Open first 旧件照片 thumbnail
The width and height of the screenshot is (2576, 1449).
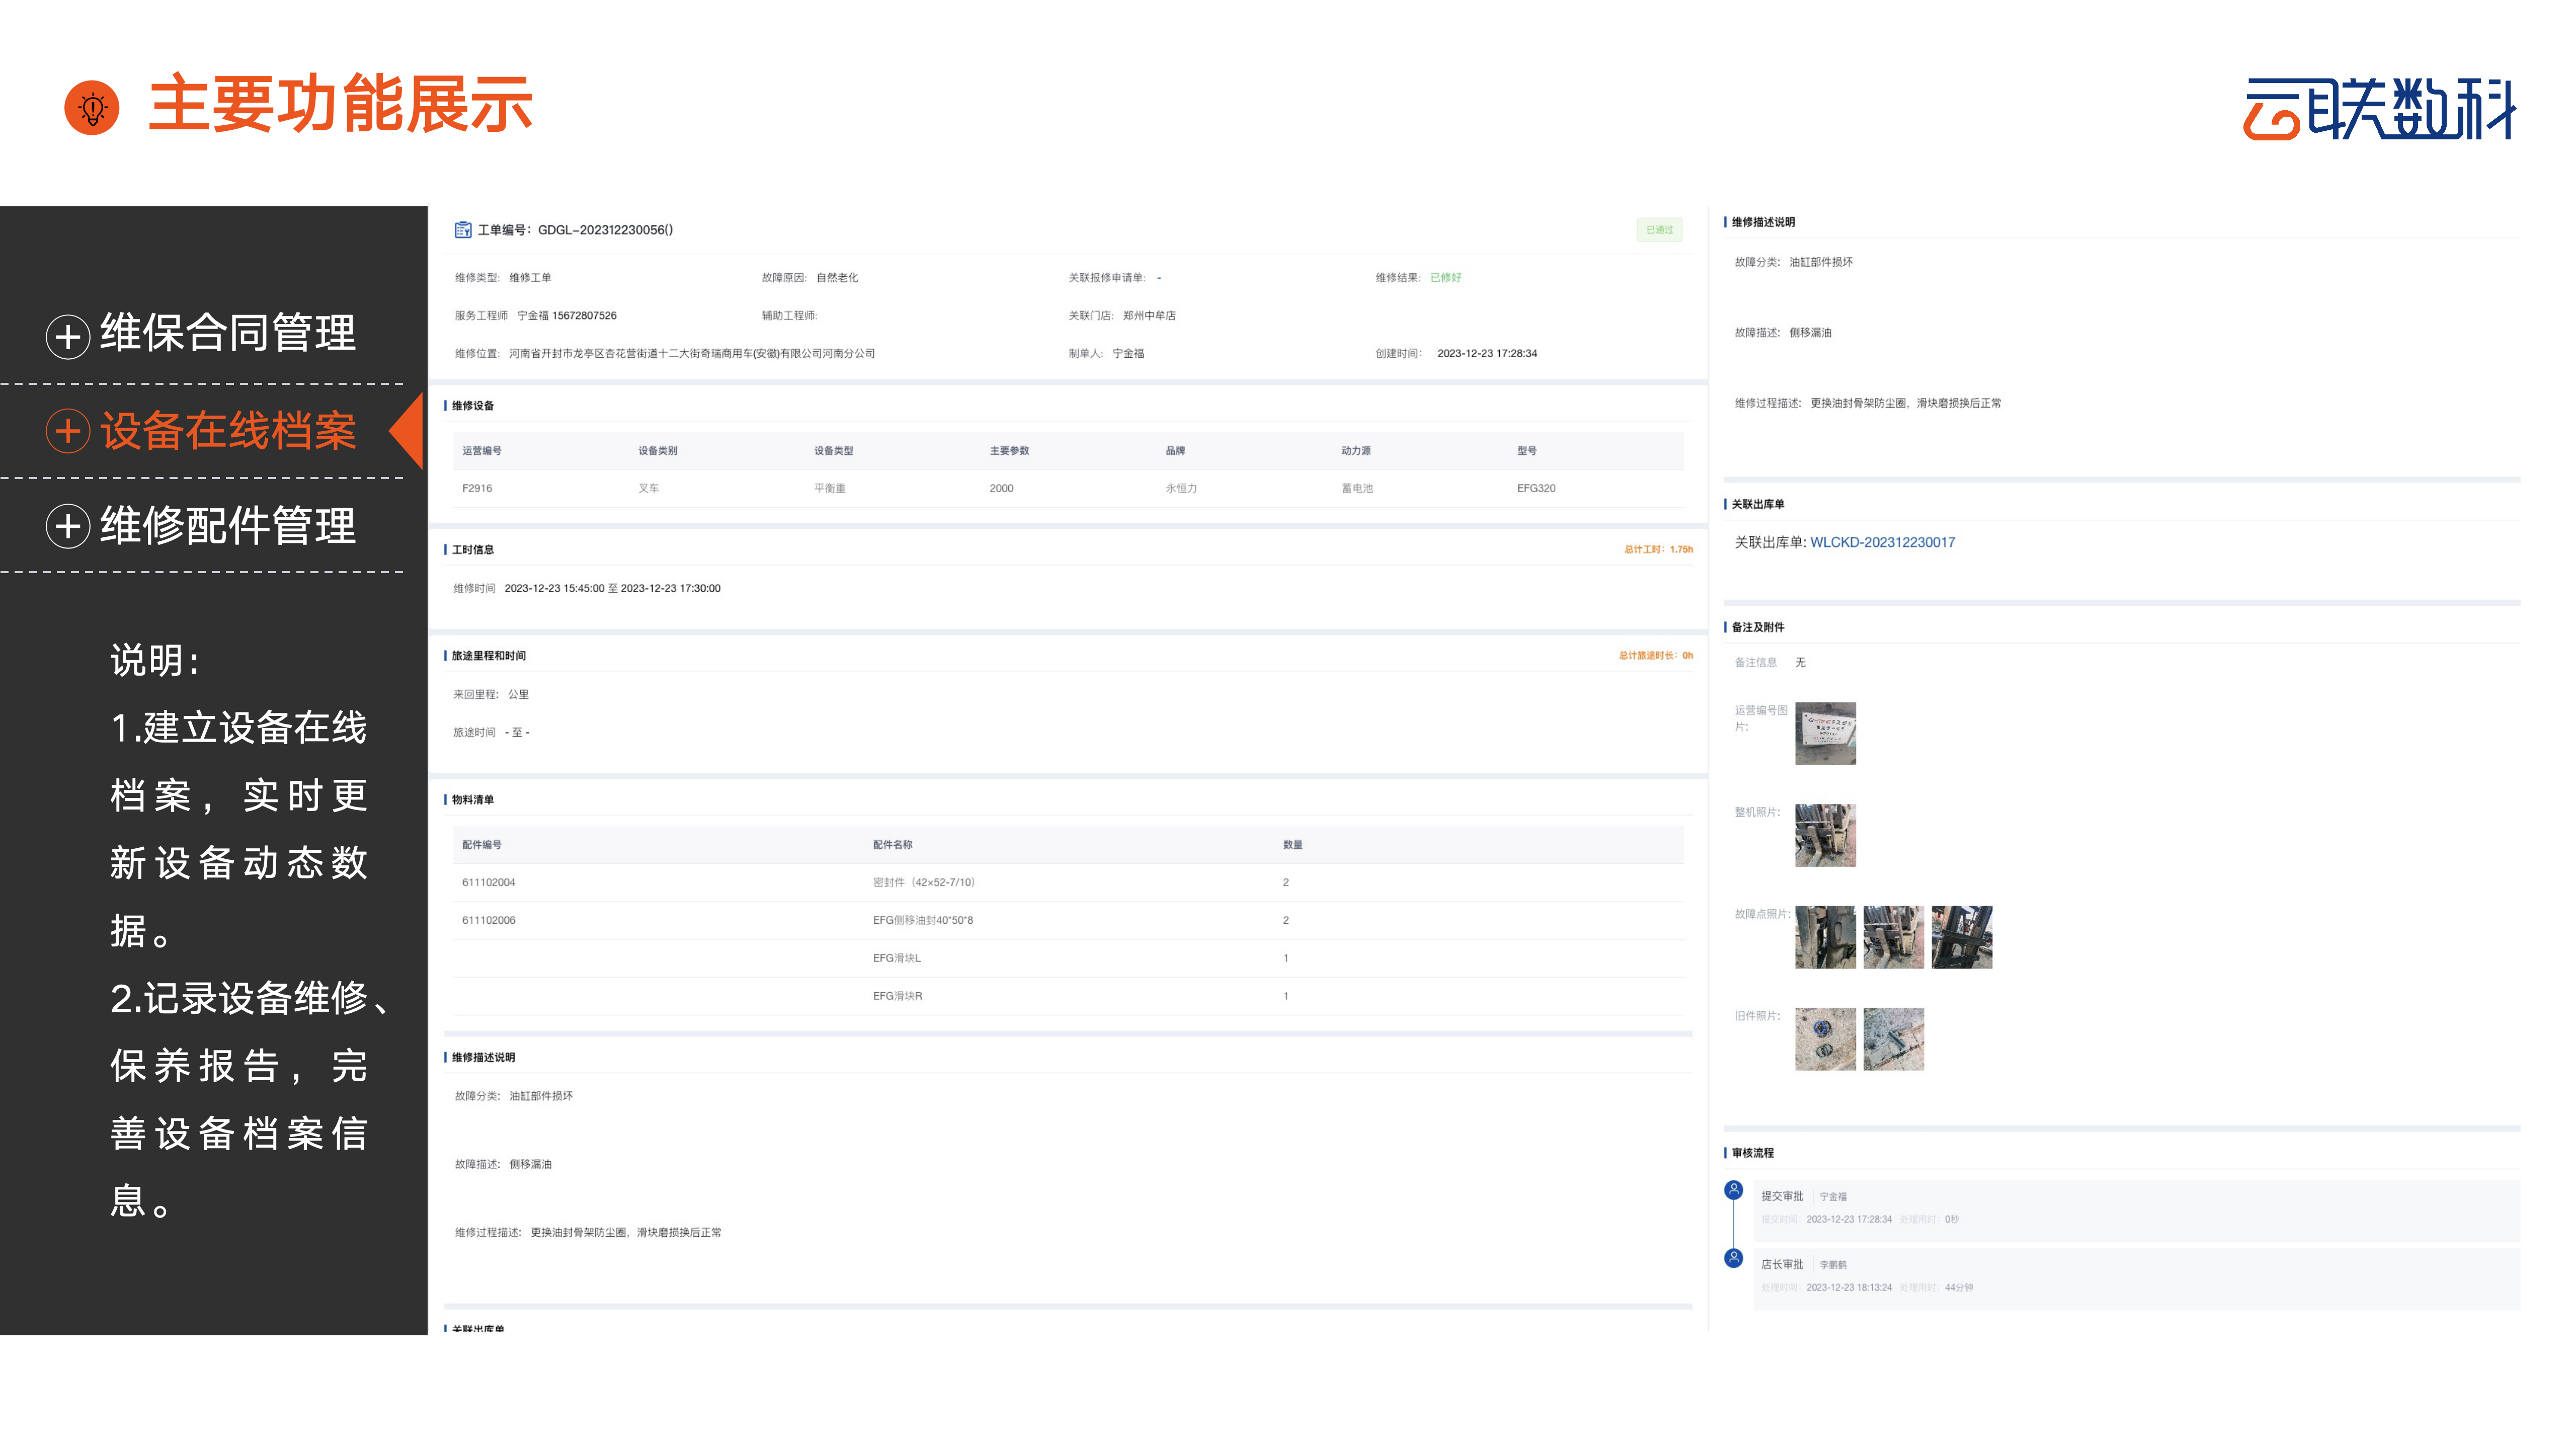coord(1825,1039)
